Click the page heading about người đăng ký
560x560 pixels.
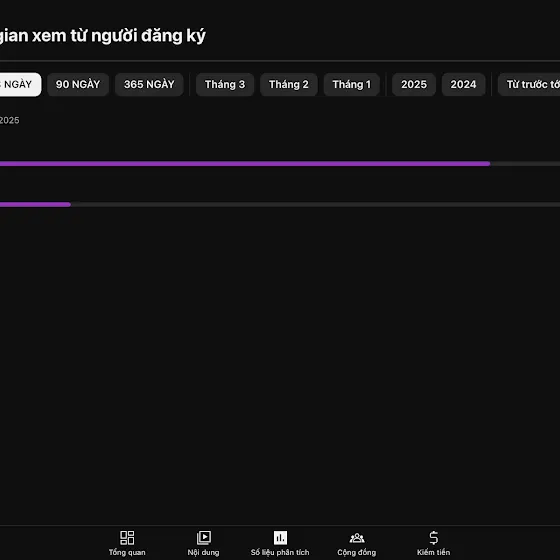[x=102, y=36]
